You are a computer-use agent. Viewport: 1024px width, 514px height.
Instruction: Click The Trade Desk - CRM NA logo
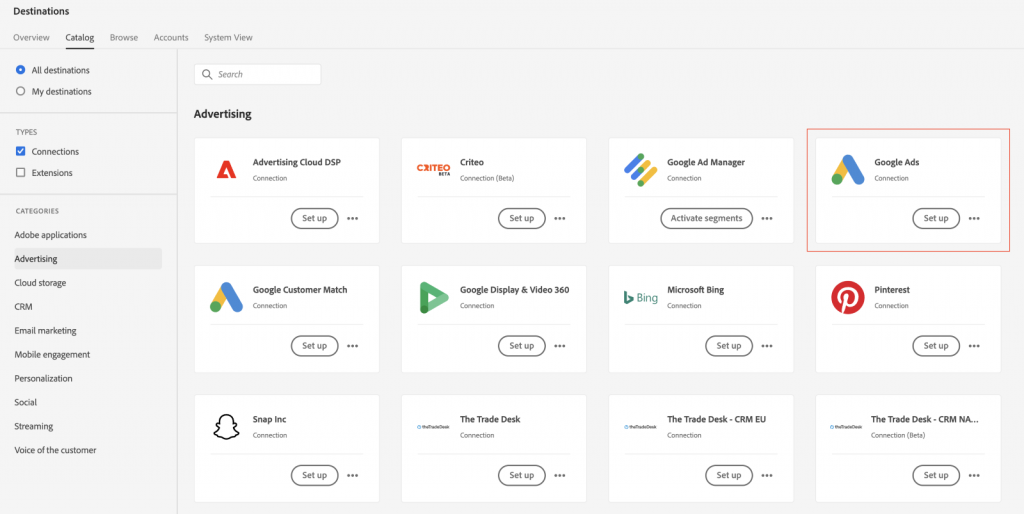tap(848, 426)
